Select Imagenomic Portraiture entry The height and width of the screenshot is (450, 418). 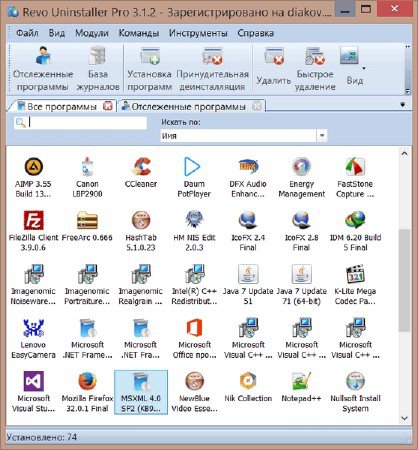pyautogui.click(x=87, y=285)
